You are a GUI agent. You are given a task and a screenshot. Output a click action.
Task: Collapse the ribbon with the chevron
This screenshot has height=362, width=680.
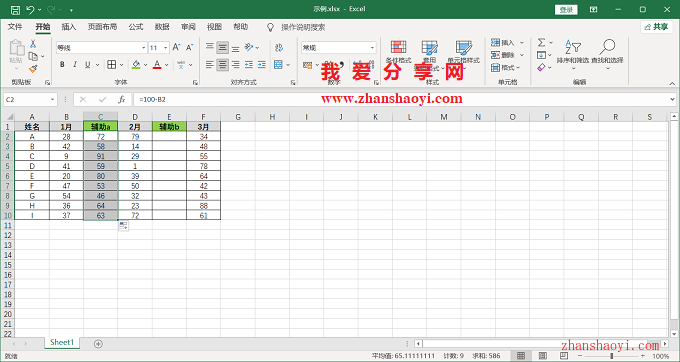click(672, 83)
